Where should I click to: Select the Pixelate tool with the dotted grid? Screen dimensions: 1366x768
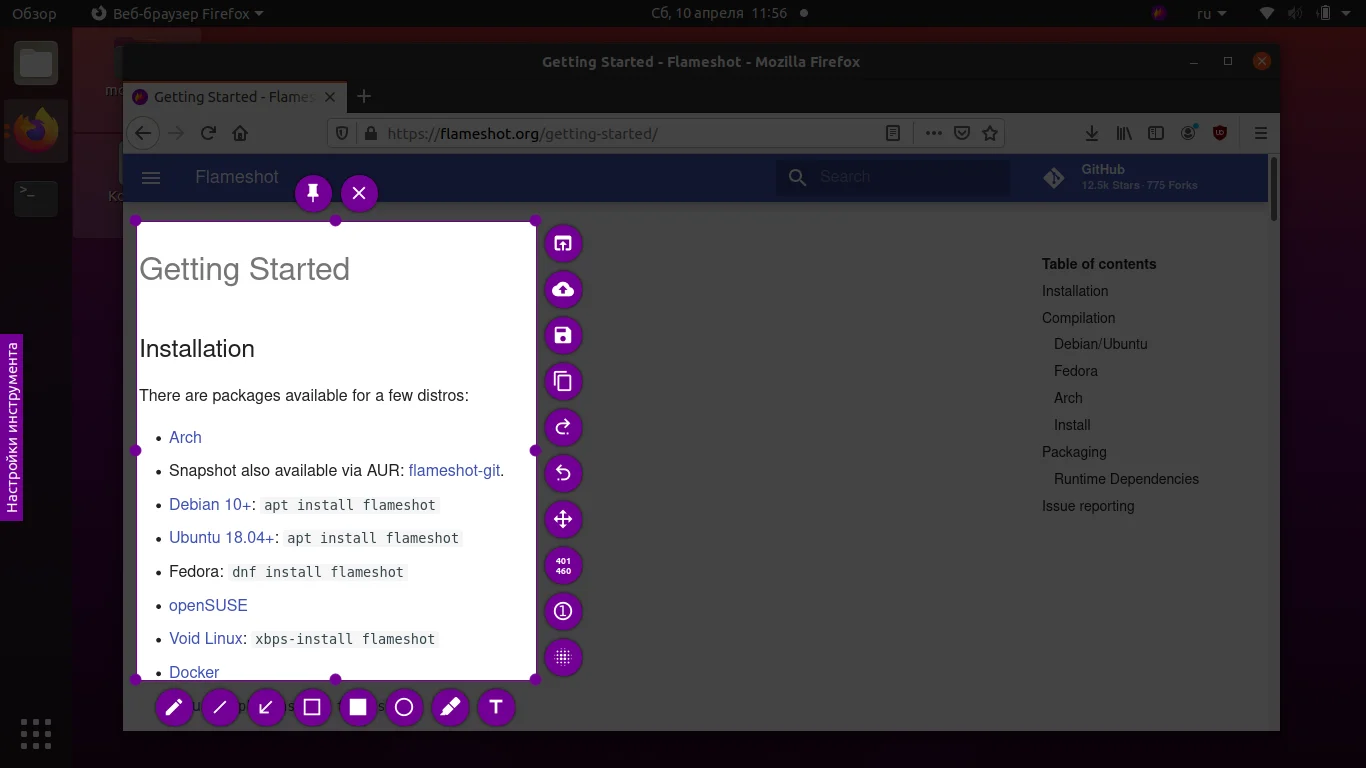tap(563, 658)
